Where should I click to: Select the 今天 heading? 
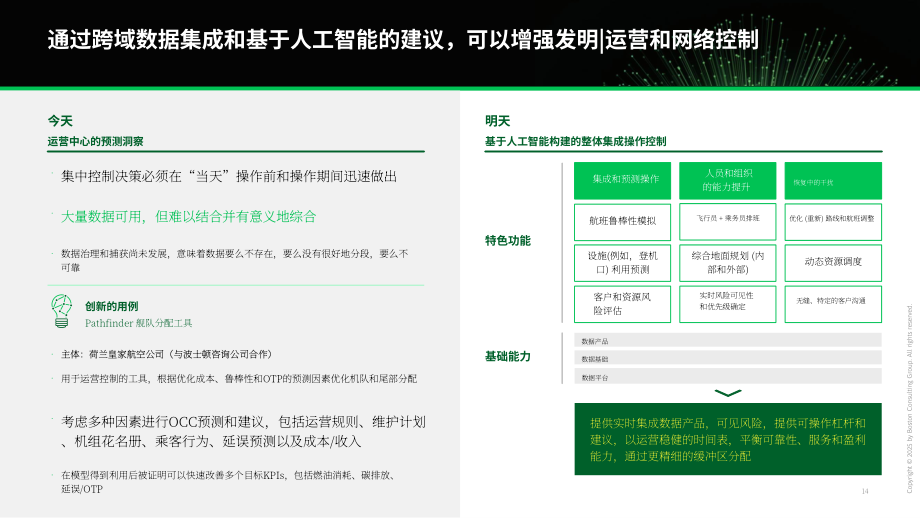[x=60, y=121]
